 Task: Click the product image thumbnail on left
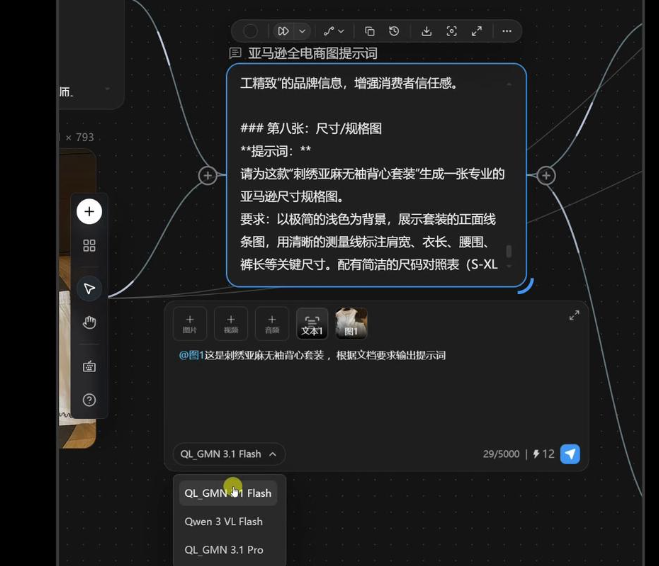coord(78,298)
